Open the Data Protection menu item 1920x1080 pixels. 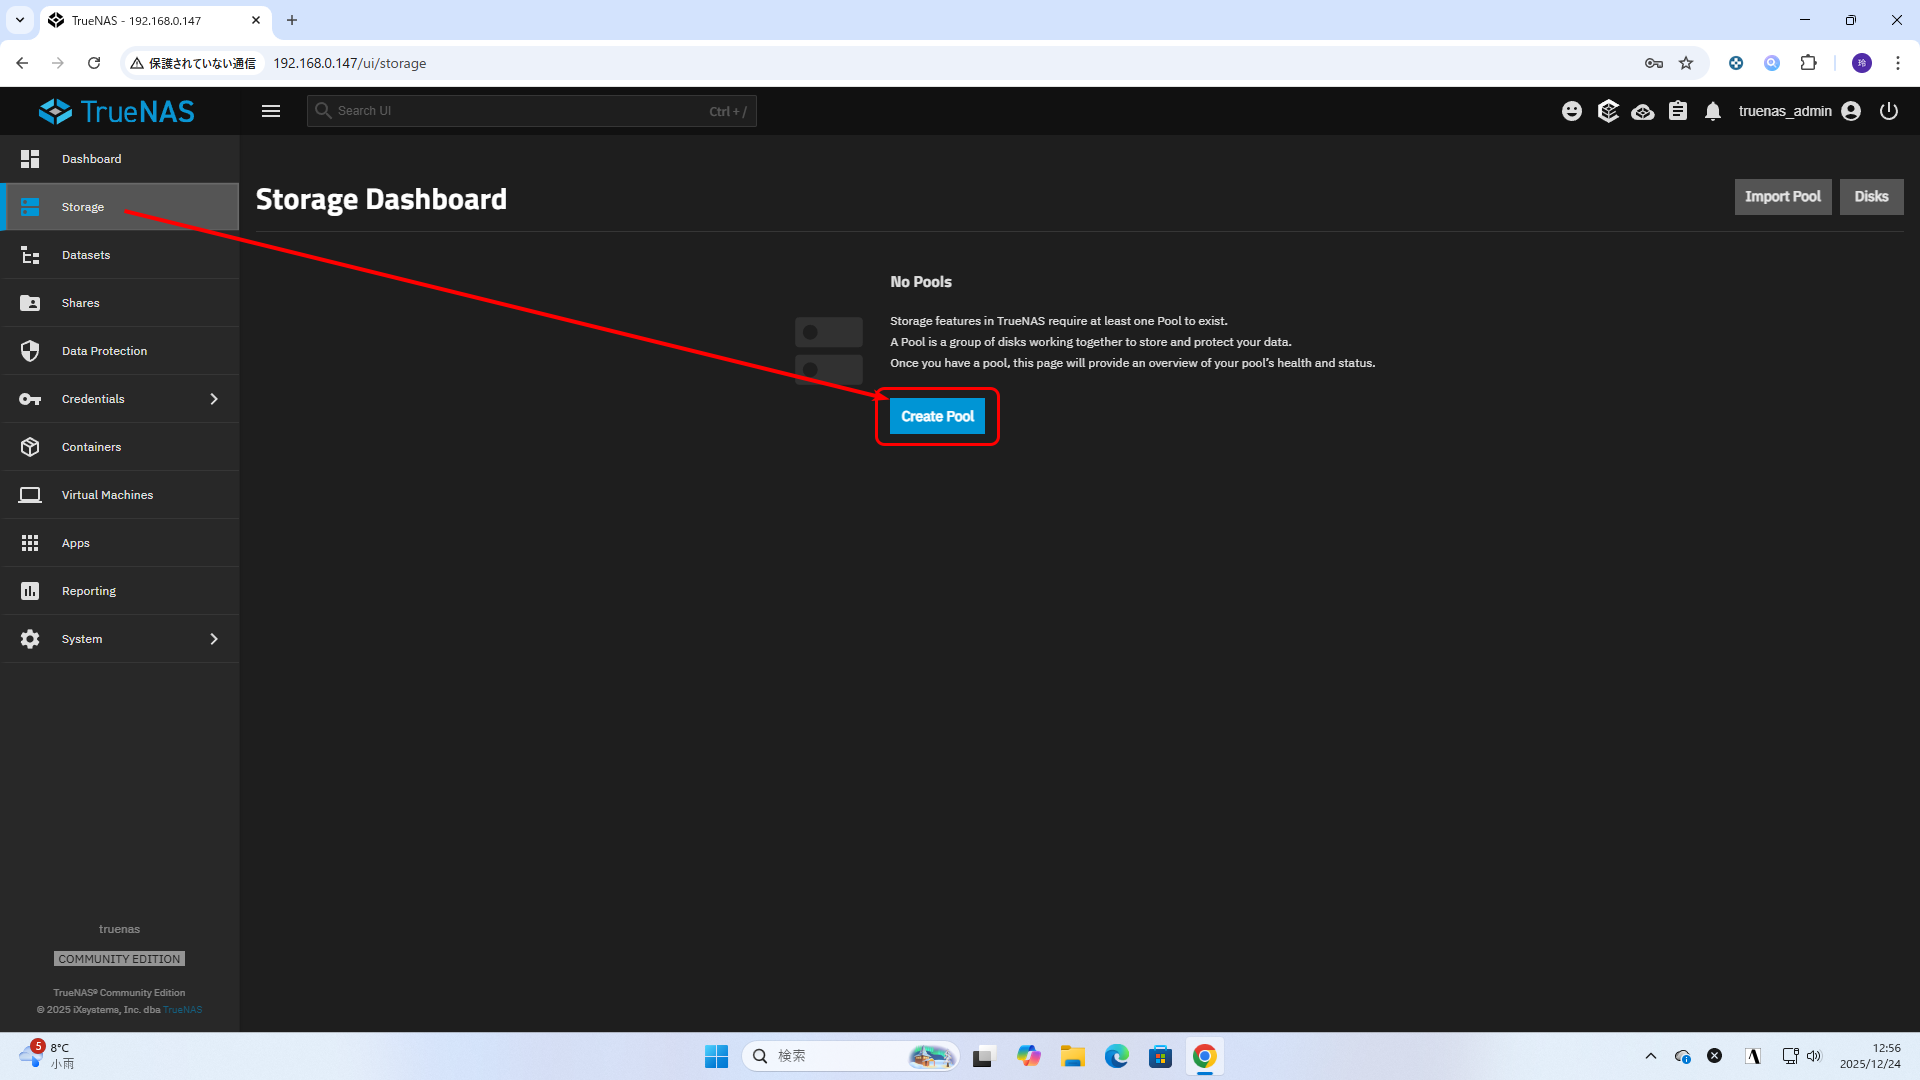tap(104, 351)
